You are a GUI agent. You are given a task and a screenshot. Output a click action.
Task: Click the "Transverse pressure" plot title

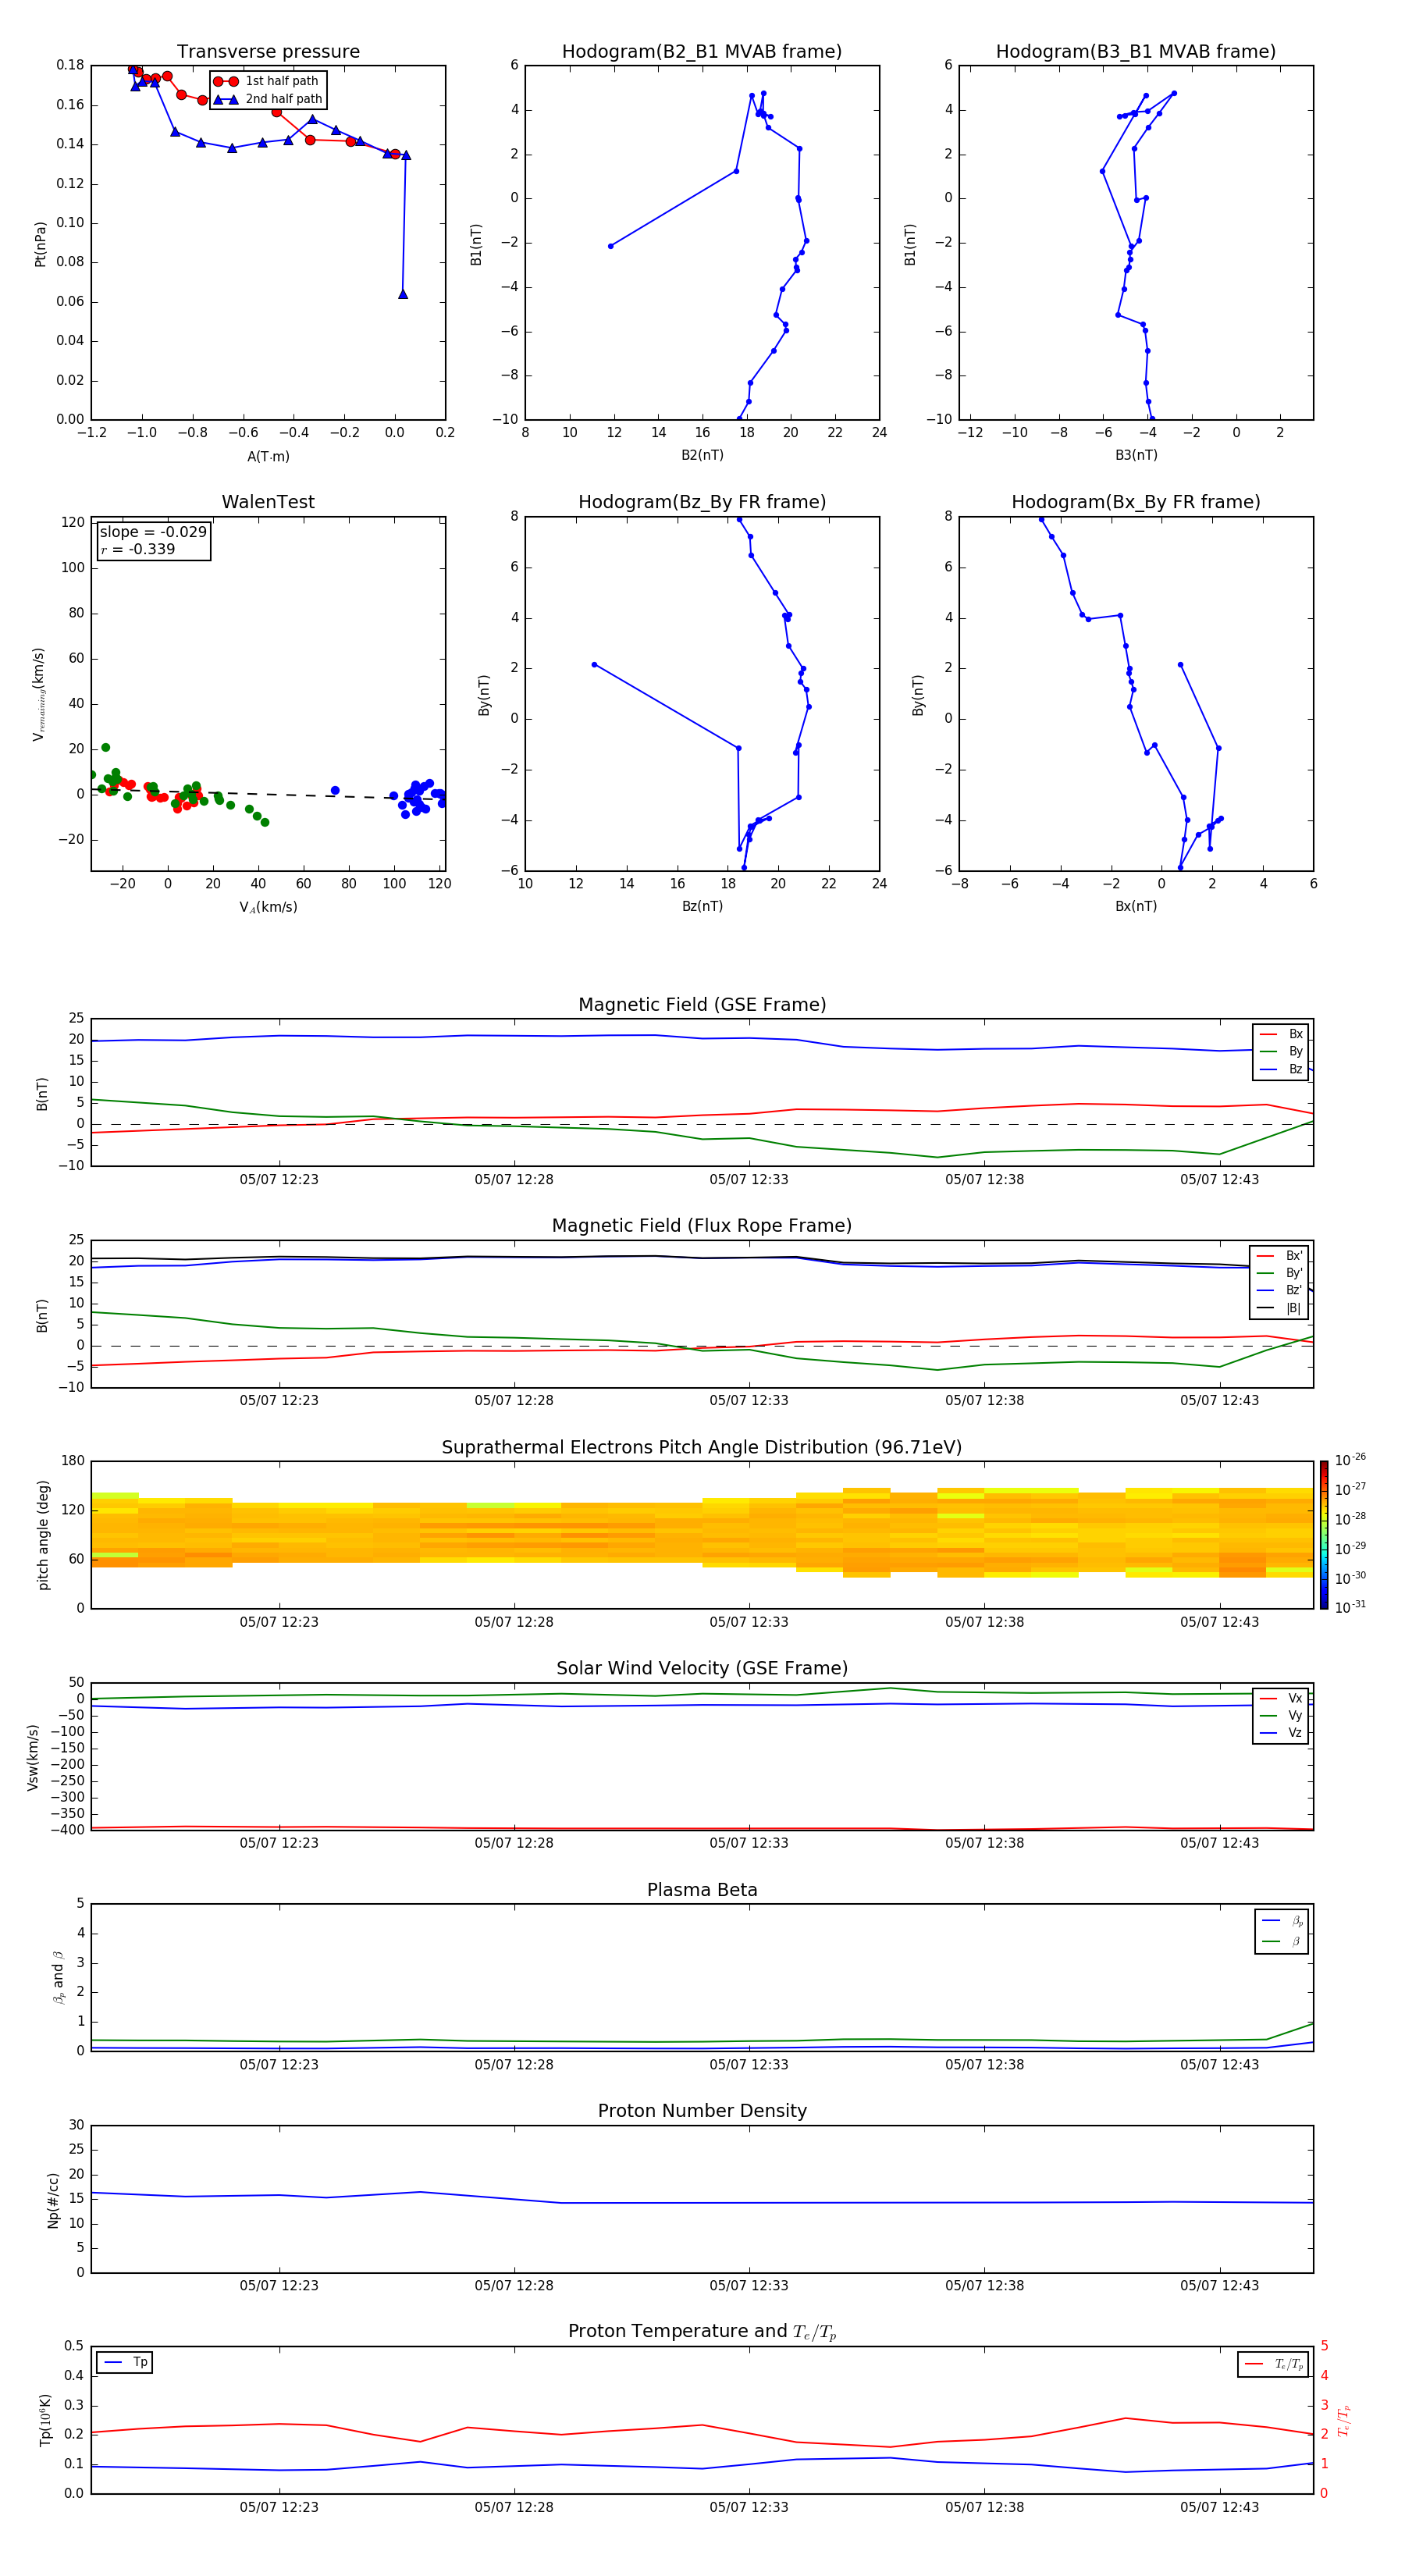point(268,52)
